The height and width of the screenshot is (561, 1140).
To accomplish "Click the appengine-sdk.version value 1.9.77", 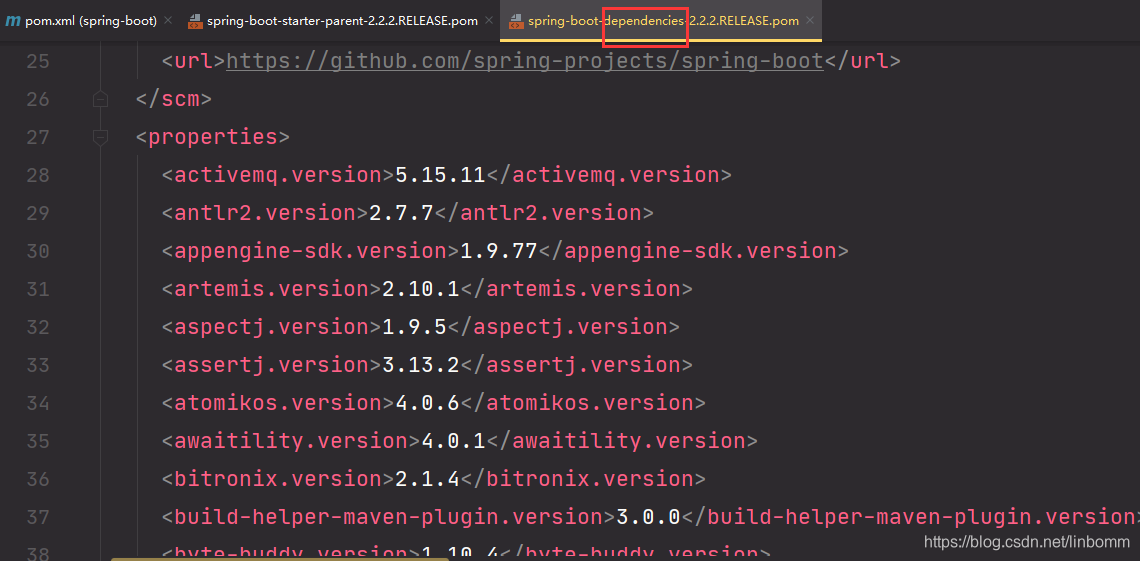I will (498, 251).
